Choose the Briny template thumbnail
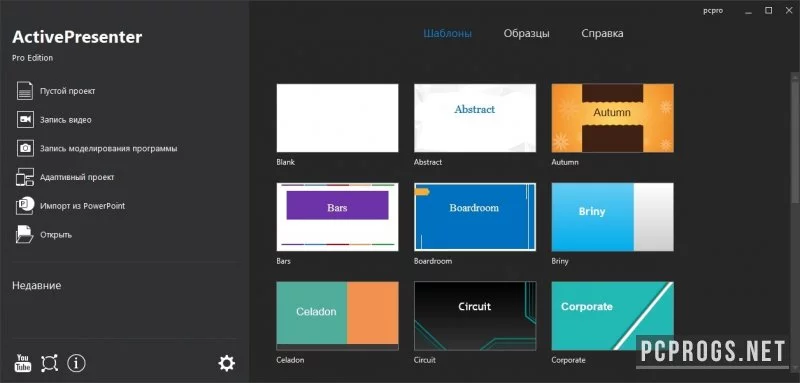800x383 pixels. pyautogui.click(x=612, y=217)
